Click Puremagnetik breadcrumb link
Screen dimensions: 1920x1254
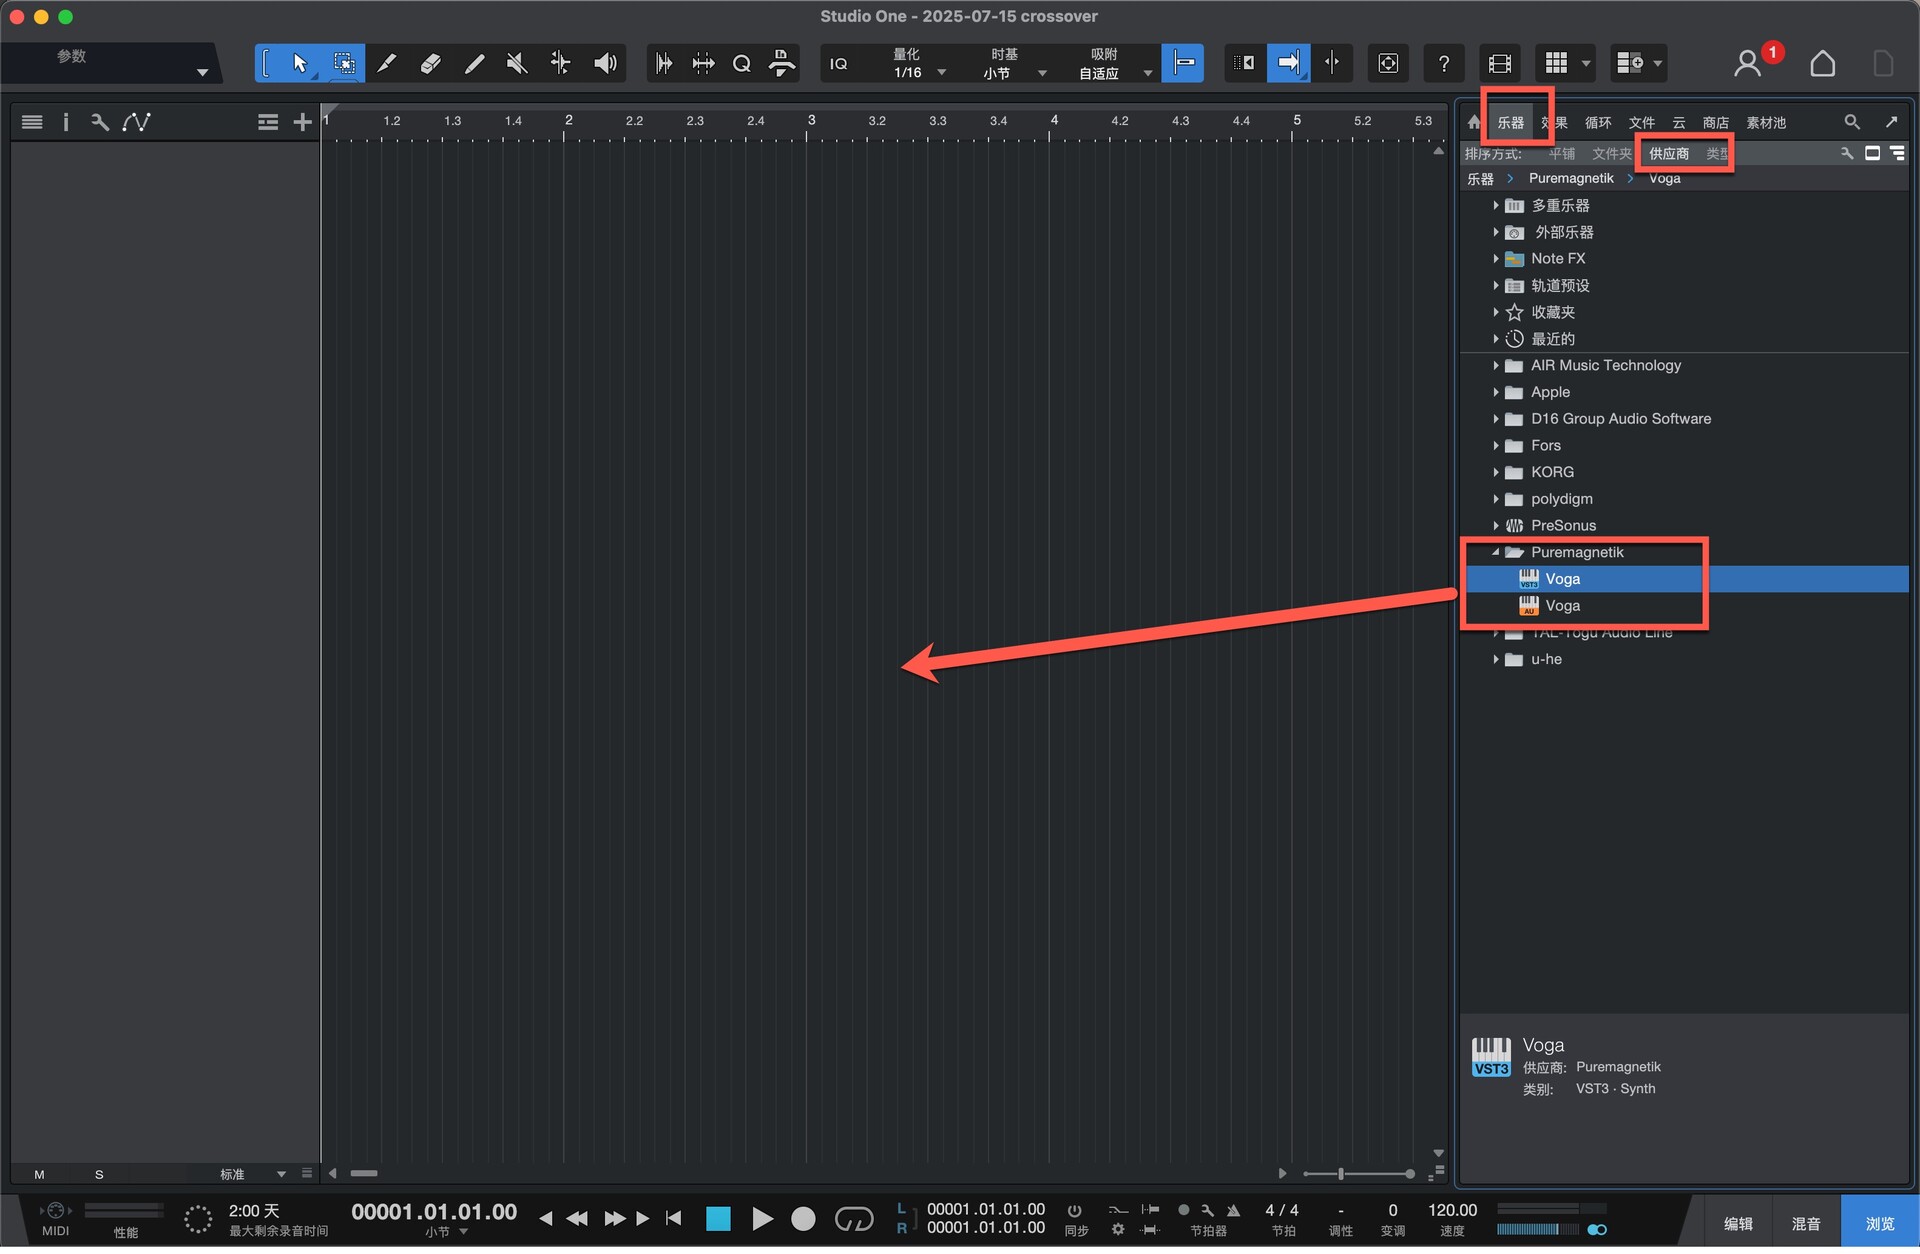(x=1570, y=179)
